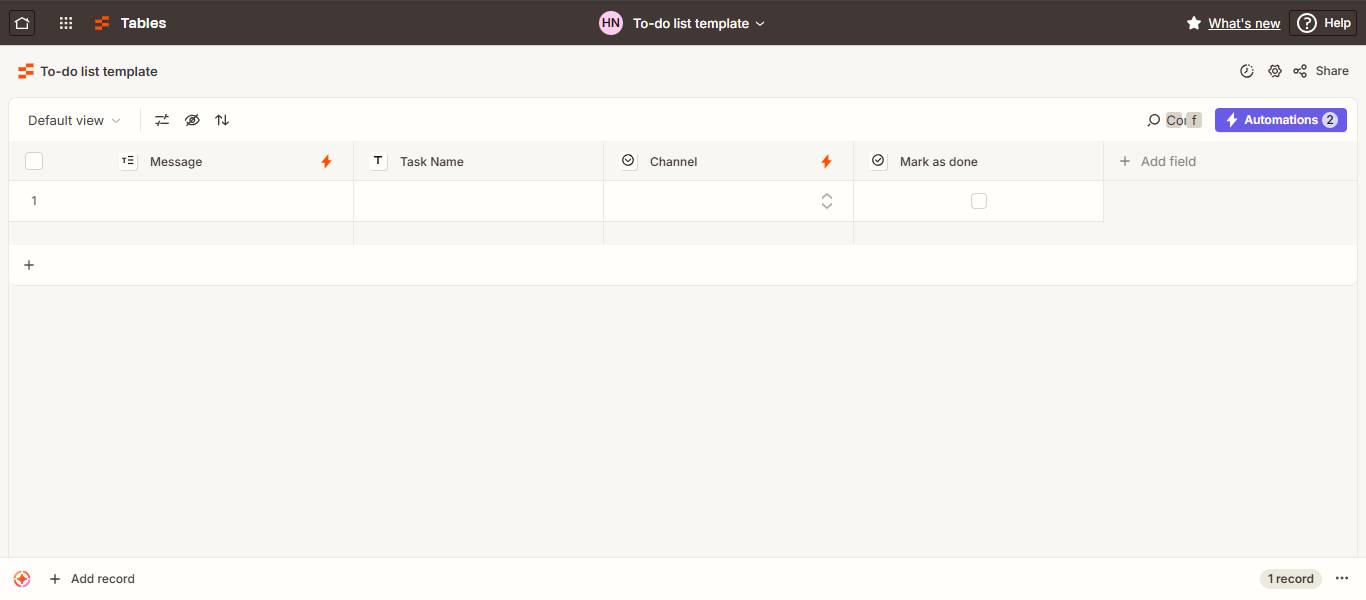This screenshot has width=1366, height=600.
Task: Click the history clock icon near Share
Action: click(1247, 71)
